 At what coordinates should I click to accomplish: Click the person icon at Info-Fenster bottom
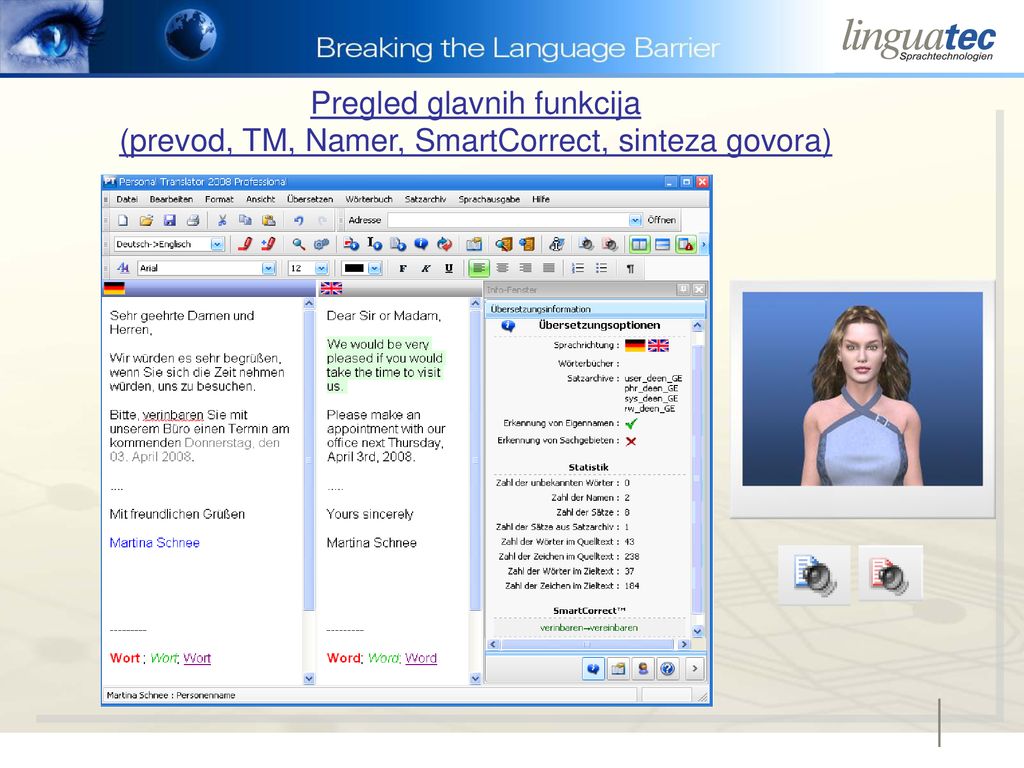tap(643, 668)
